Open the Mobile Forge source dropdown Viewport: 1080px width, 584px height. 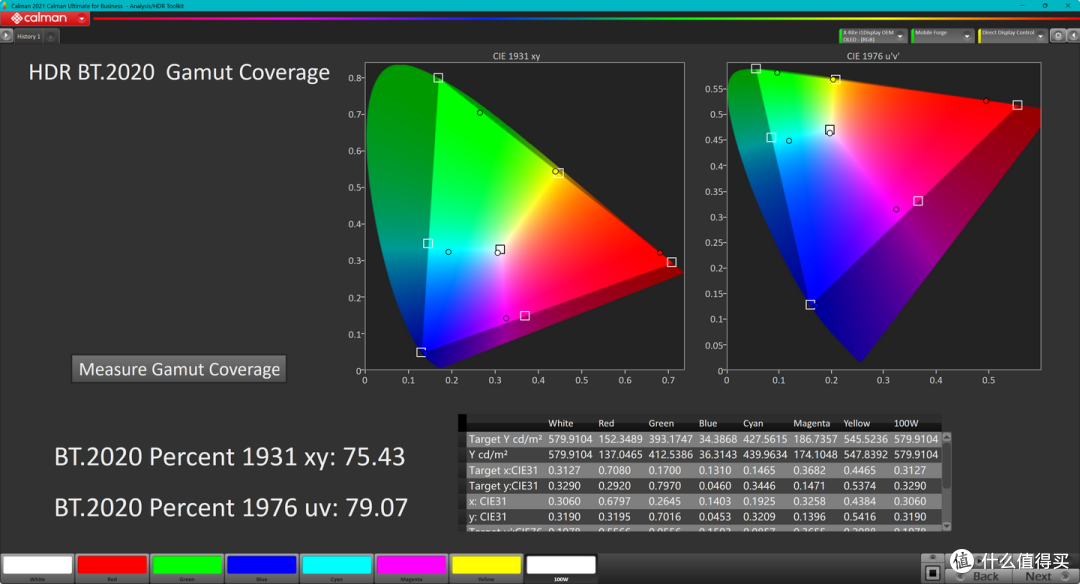tap(966, 36)
